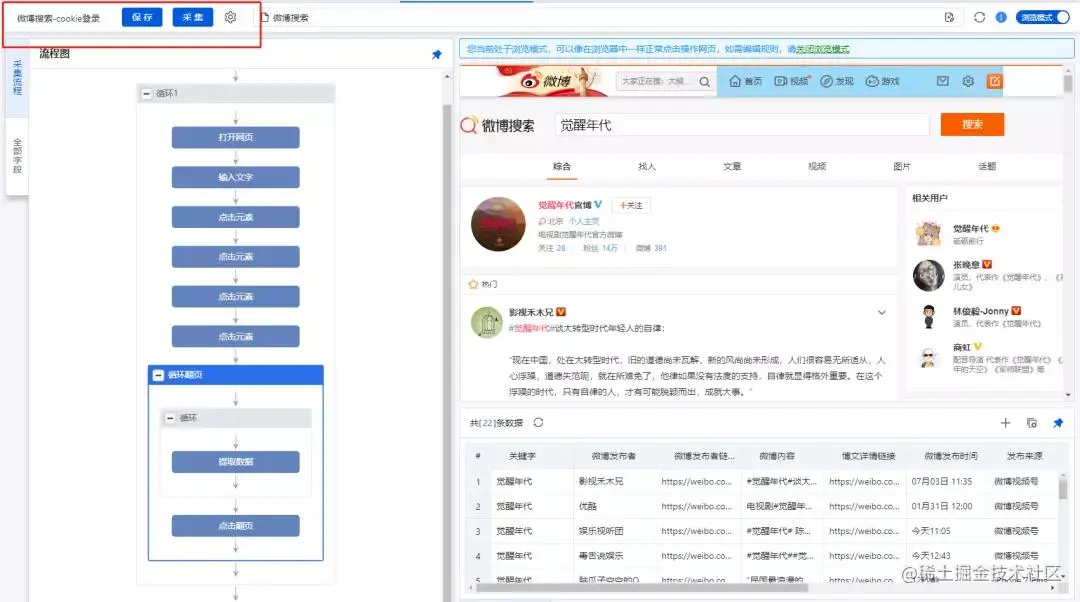
Task: Click the magnifier icon in Weibo header
Action: pos(705,81)
